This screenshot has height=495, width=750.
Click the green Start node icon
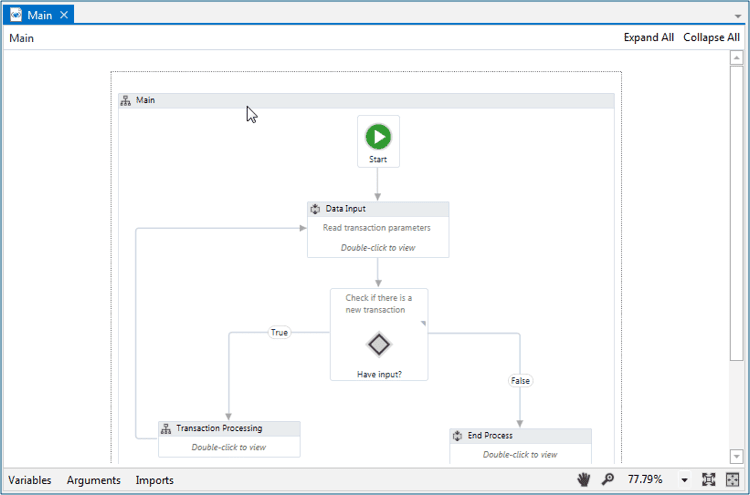click(378, 137)
